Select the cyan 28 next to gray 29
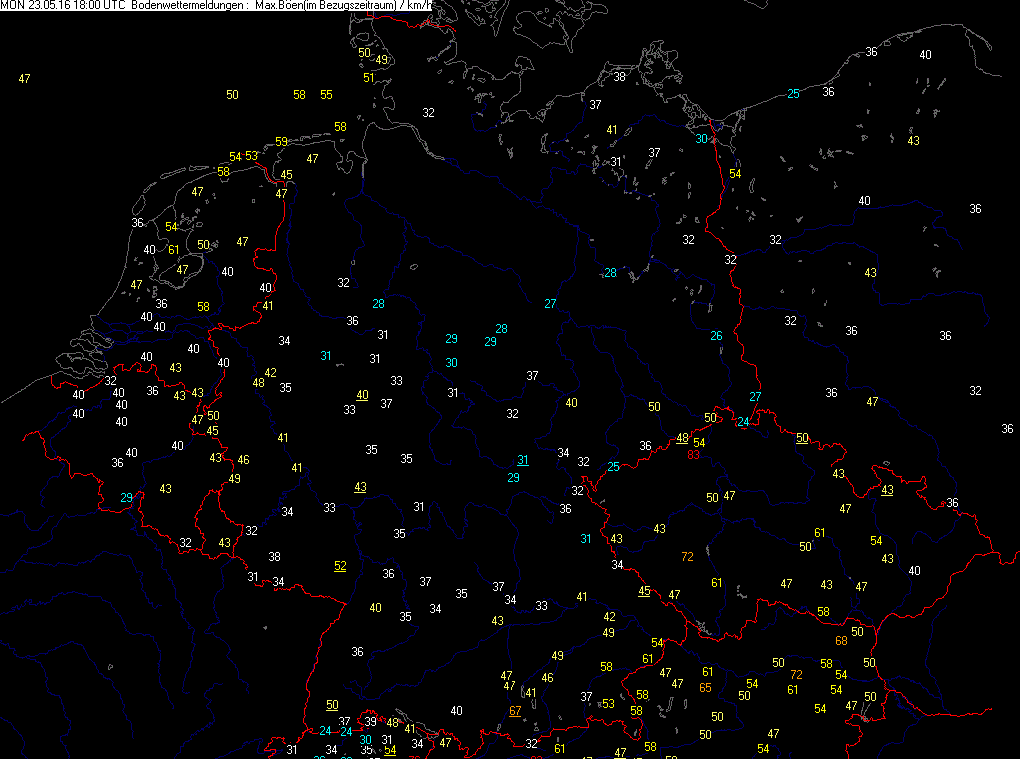 pos(501,328)
